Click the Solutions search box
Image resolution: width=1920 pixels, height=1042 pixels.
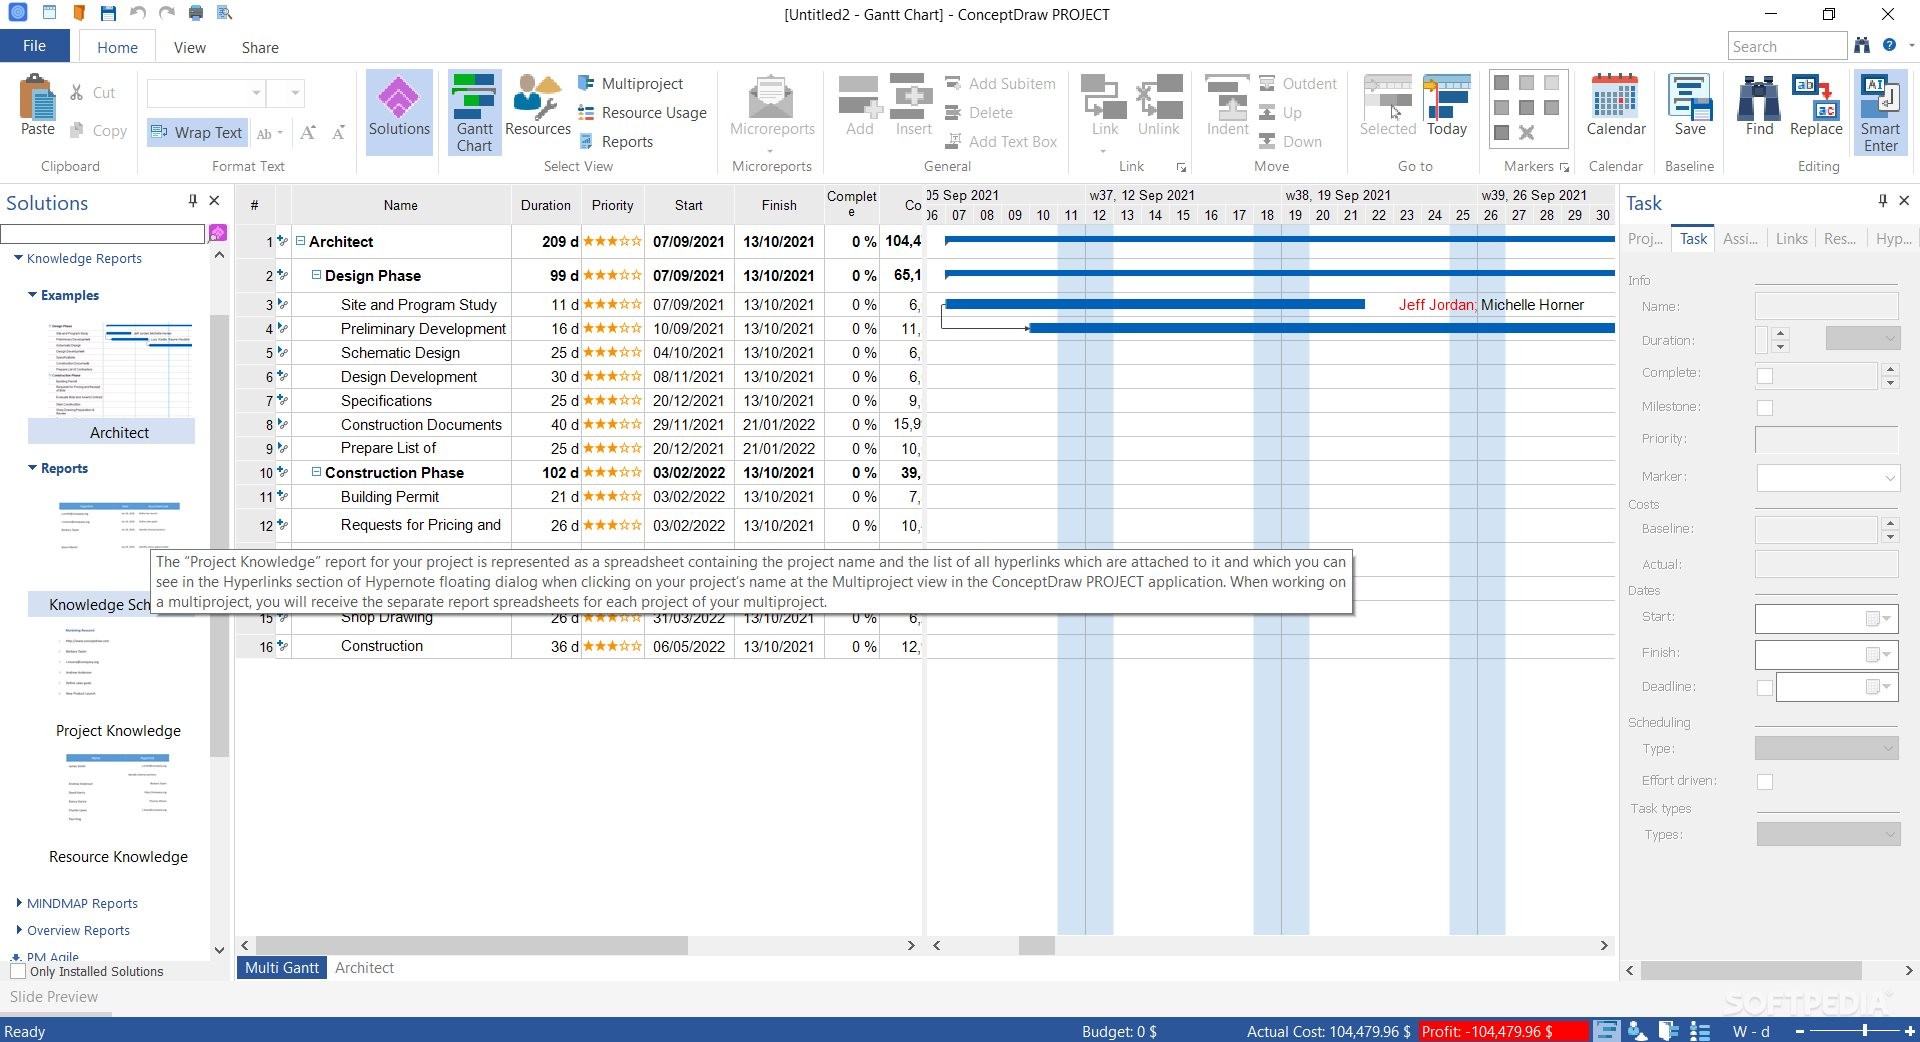(103, 234)
